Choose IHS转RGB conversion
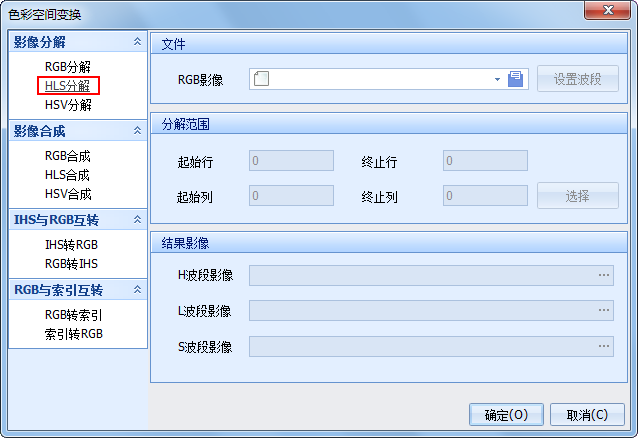638x438 pixels. click(71, 244)
